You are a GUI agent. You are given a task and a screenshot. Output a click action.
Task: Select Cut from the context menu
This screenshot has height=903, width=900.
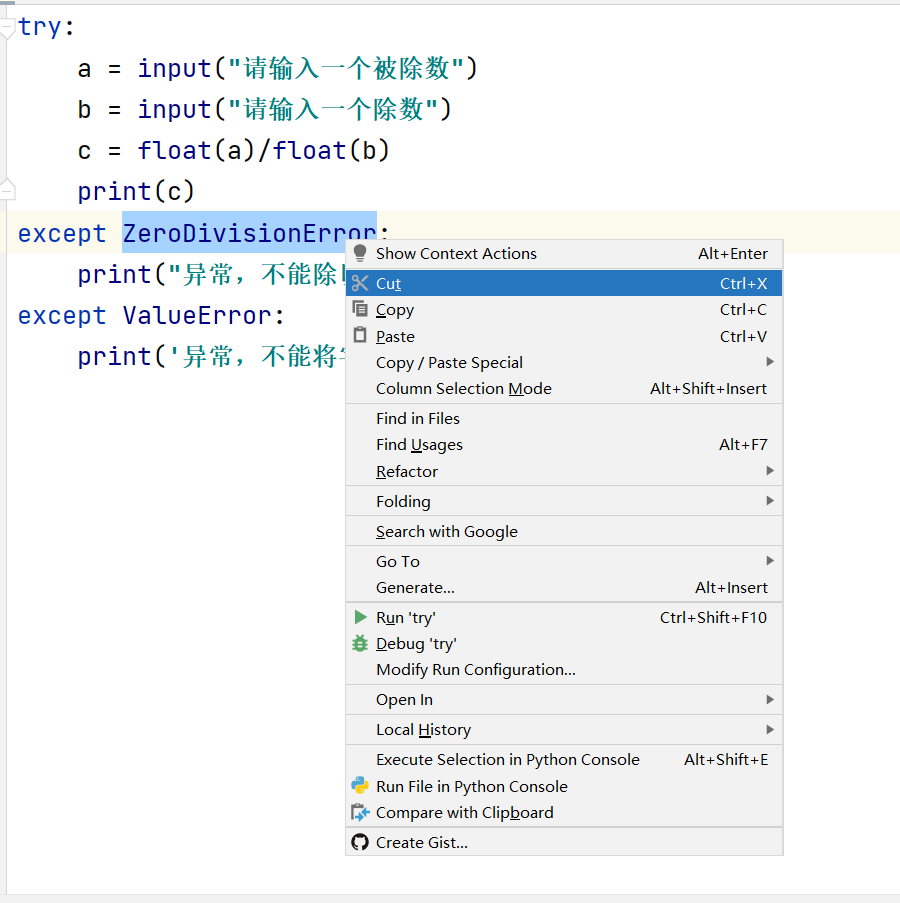pyautogui.click(x=564, y=283)
